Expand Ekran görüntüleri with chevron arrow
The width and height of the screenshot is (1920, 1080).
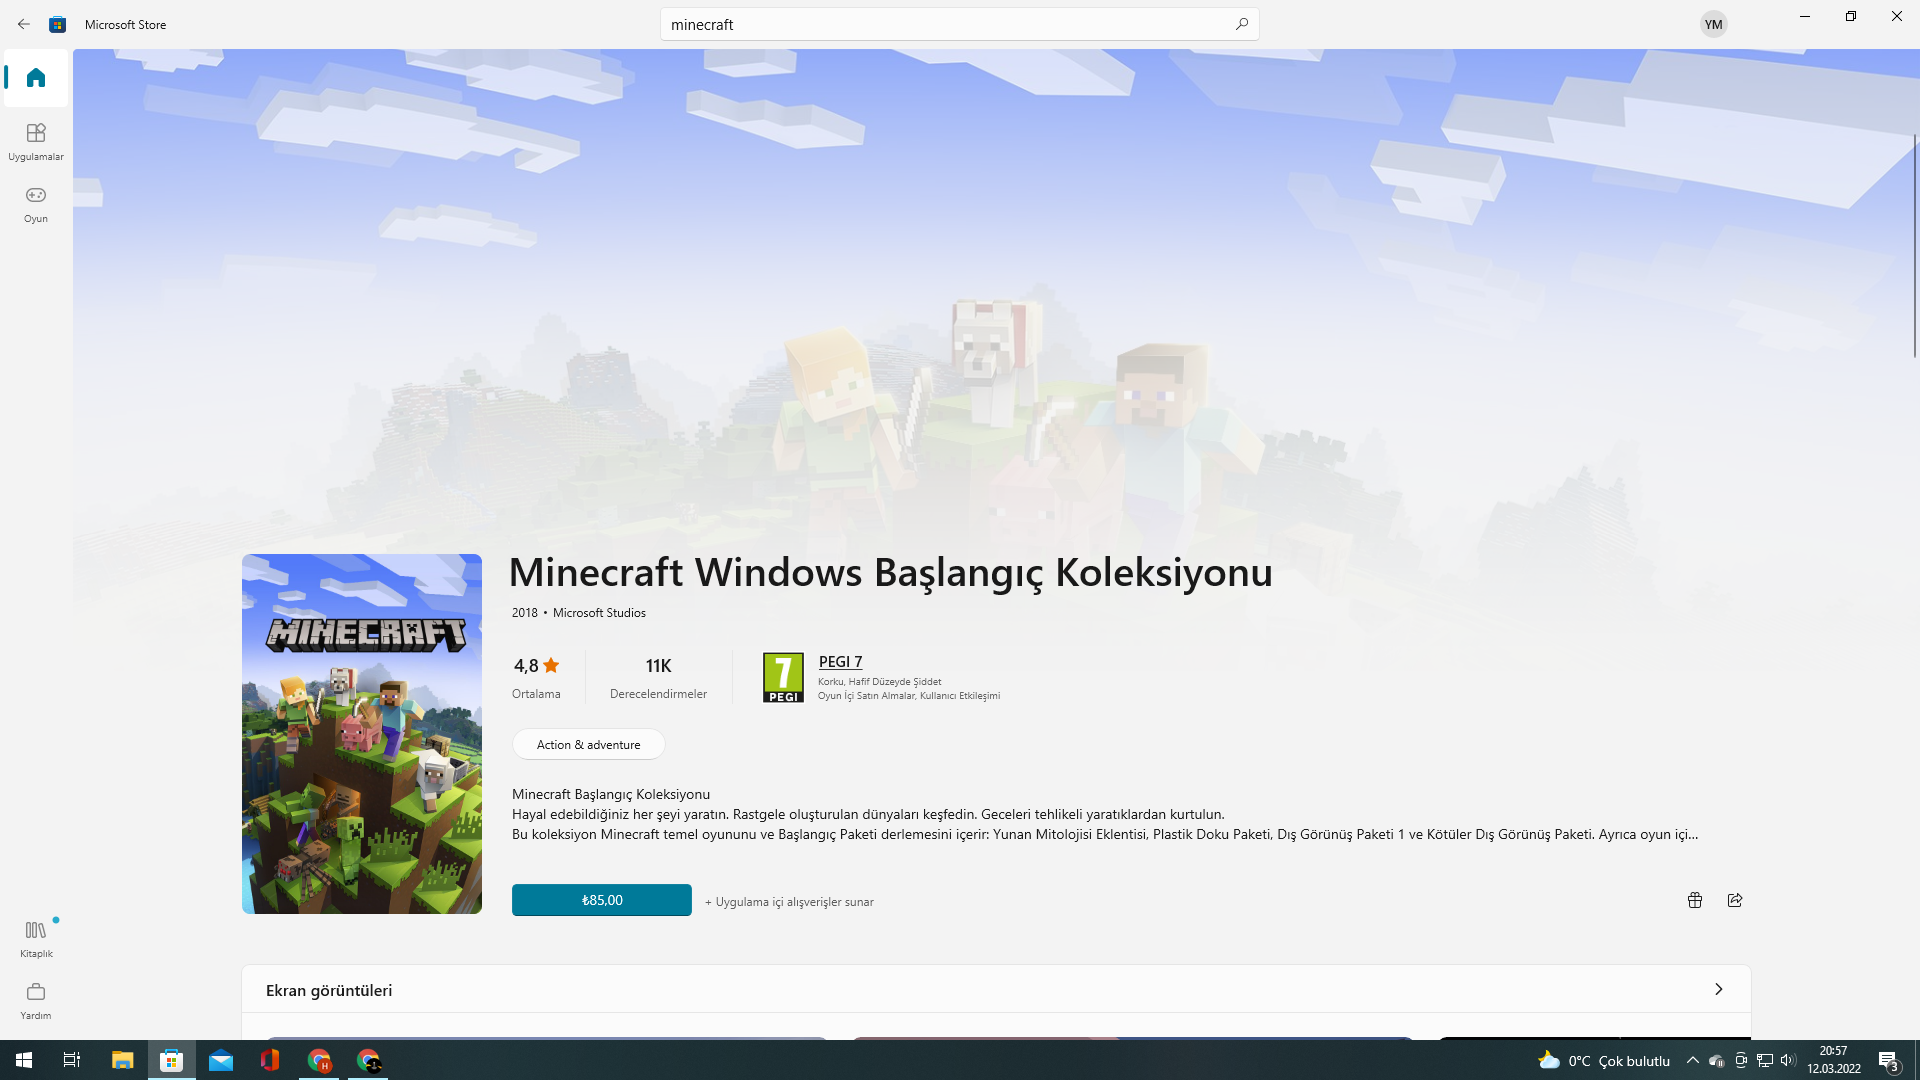[x=1718, y=989]
